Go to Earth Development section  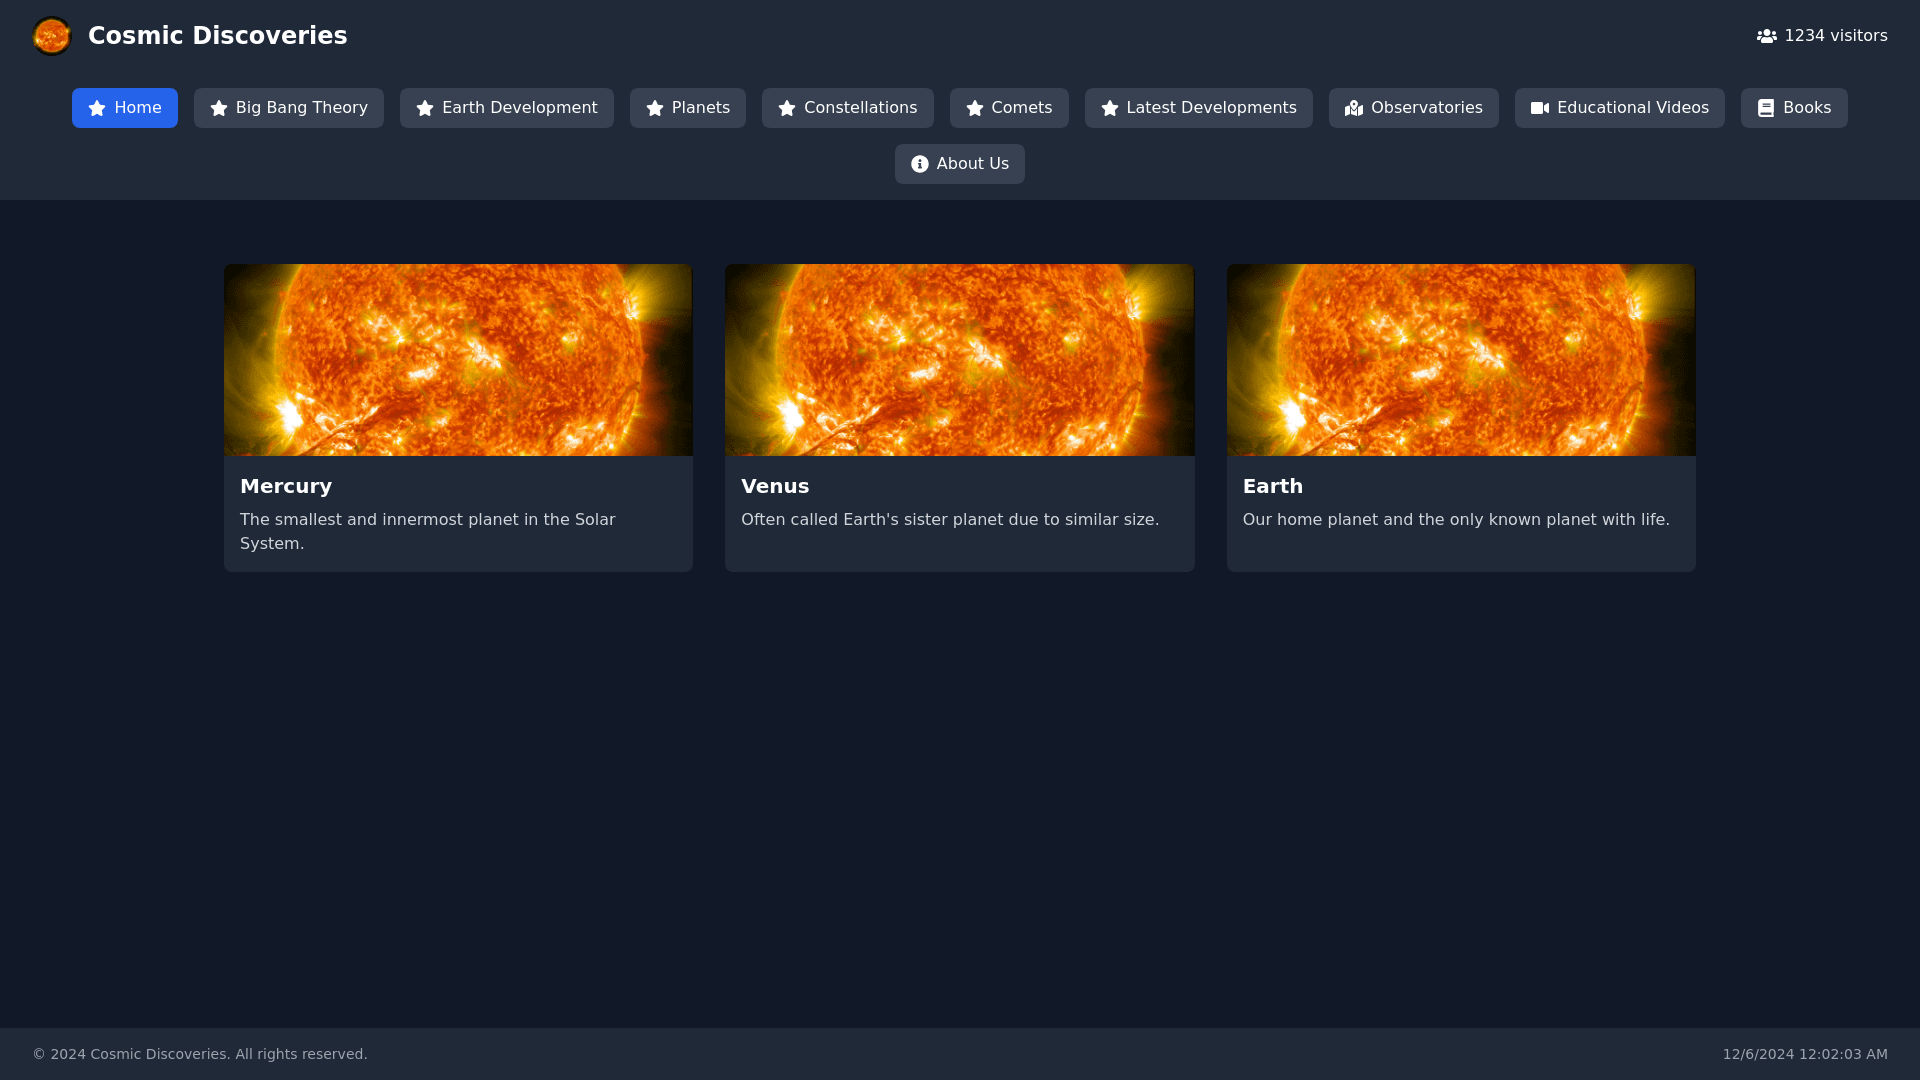(x=506, y=108)
